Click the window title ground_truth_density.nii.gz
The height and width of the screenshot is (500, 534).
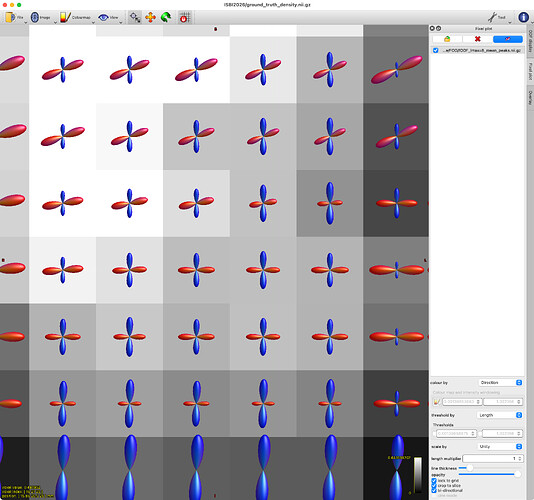click(x=267, y=4)
